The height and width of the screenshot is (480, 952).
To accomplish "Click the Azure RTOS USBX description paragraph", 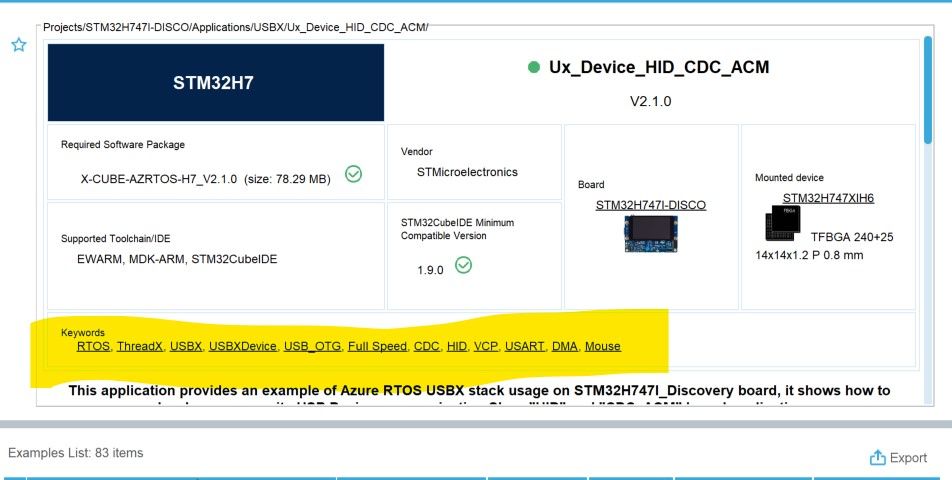I will click(x=479, y=394).
